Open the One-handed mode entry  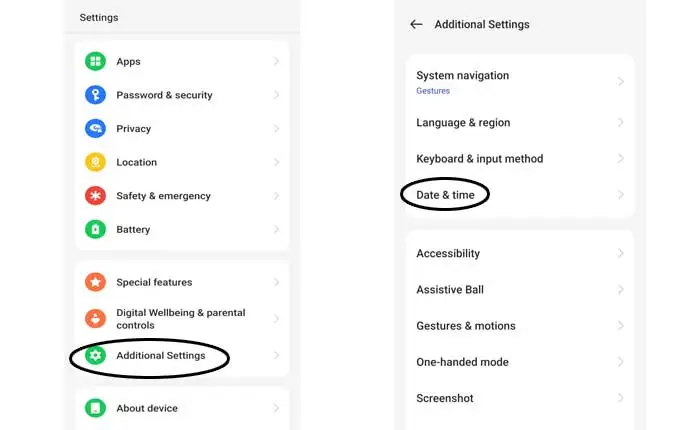462,362
